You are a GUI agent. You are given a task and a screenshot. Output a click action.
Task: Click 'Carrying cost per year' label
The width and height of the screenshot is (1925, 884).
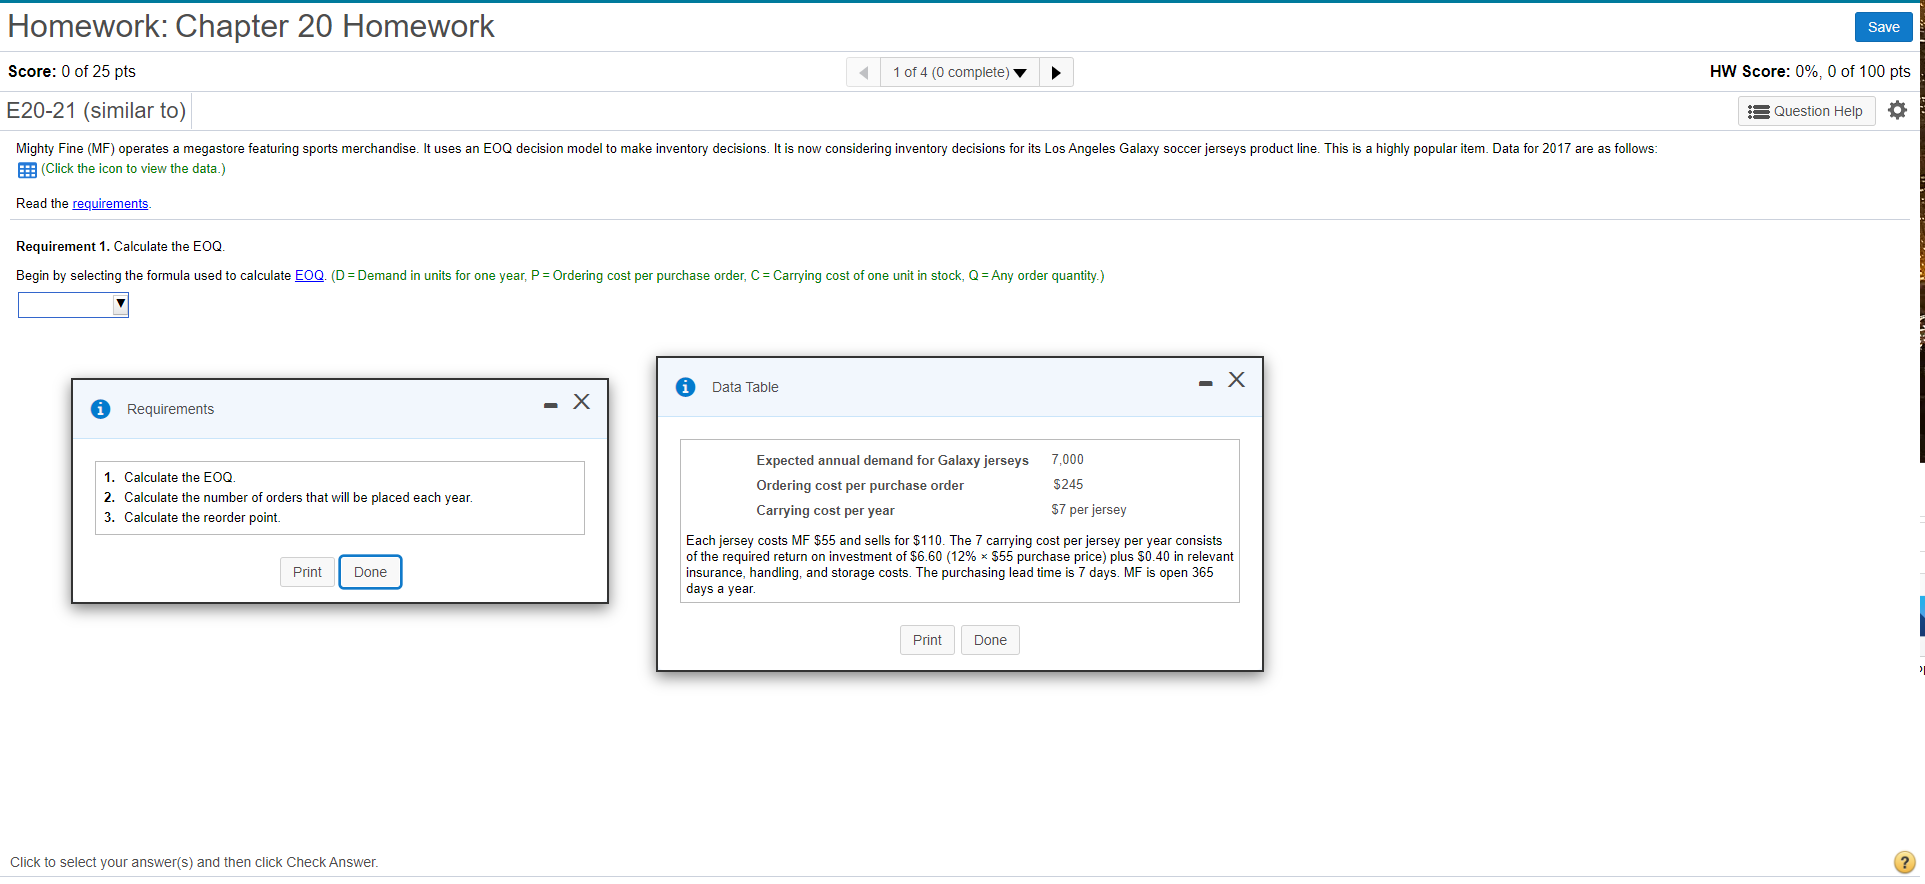pos(825,511)
